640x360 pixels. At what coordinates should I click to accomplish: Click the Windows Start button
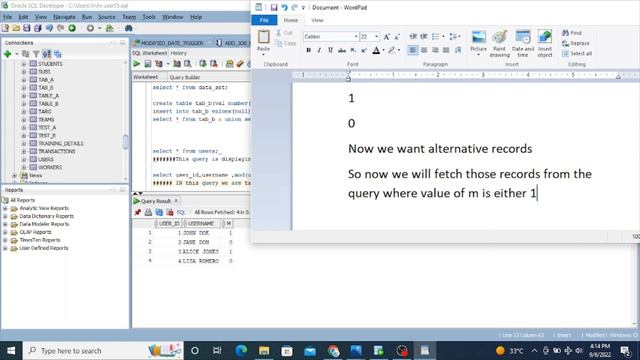11,351
